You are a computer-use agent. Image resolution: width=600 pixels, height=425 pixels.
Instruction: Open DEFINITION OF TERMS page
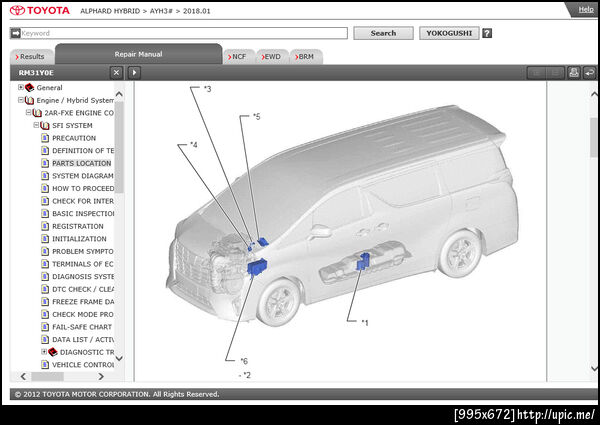tap(83, 151)
